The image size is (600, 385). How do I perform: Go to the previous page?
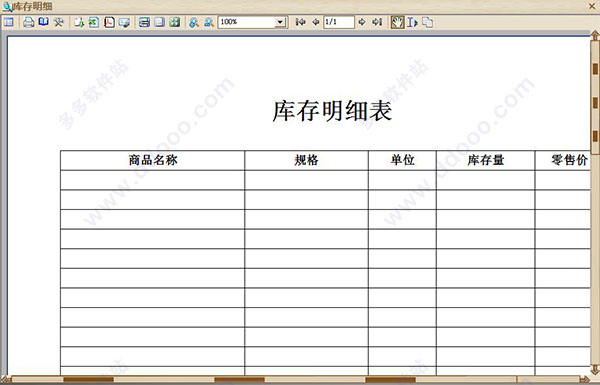(316, 22)
